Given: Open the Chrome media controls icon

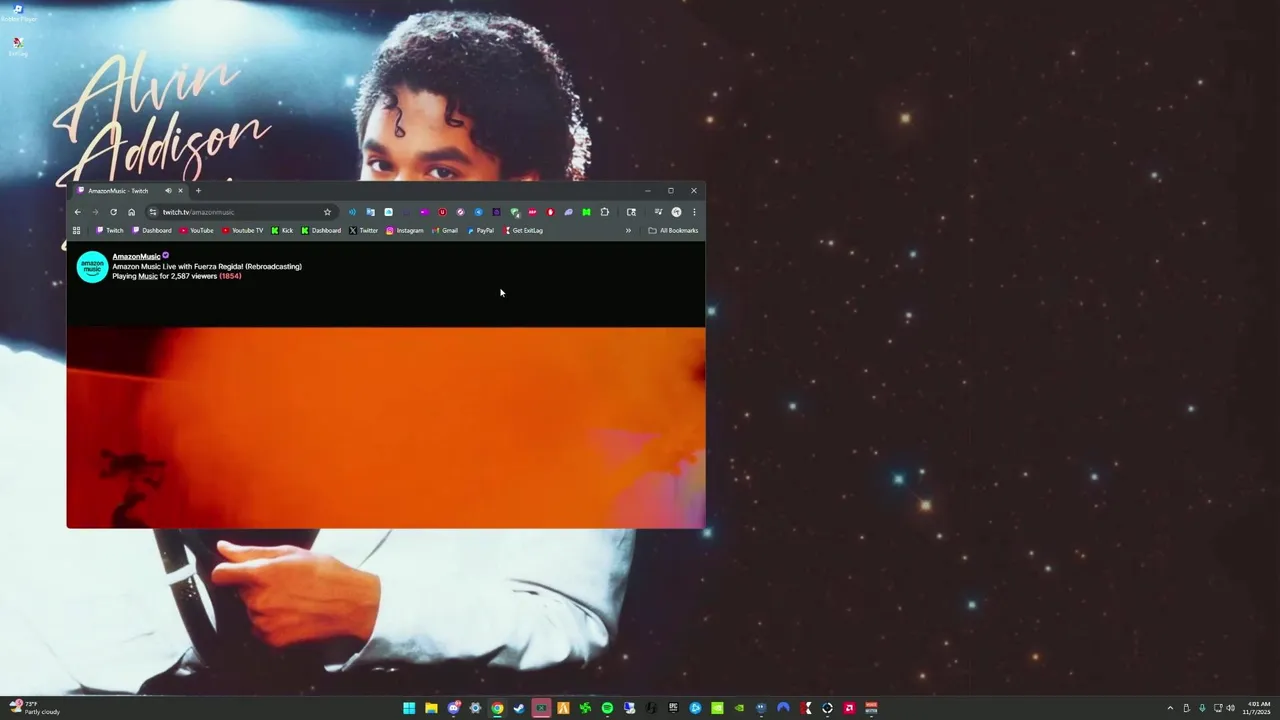Looking at the screenshot, I should pyautogui.click(x=658, y=212).
